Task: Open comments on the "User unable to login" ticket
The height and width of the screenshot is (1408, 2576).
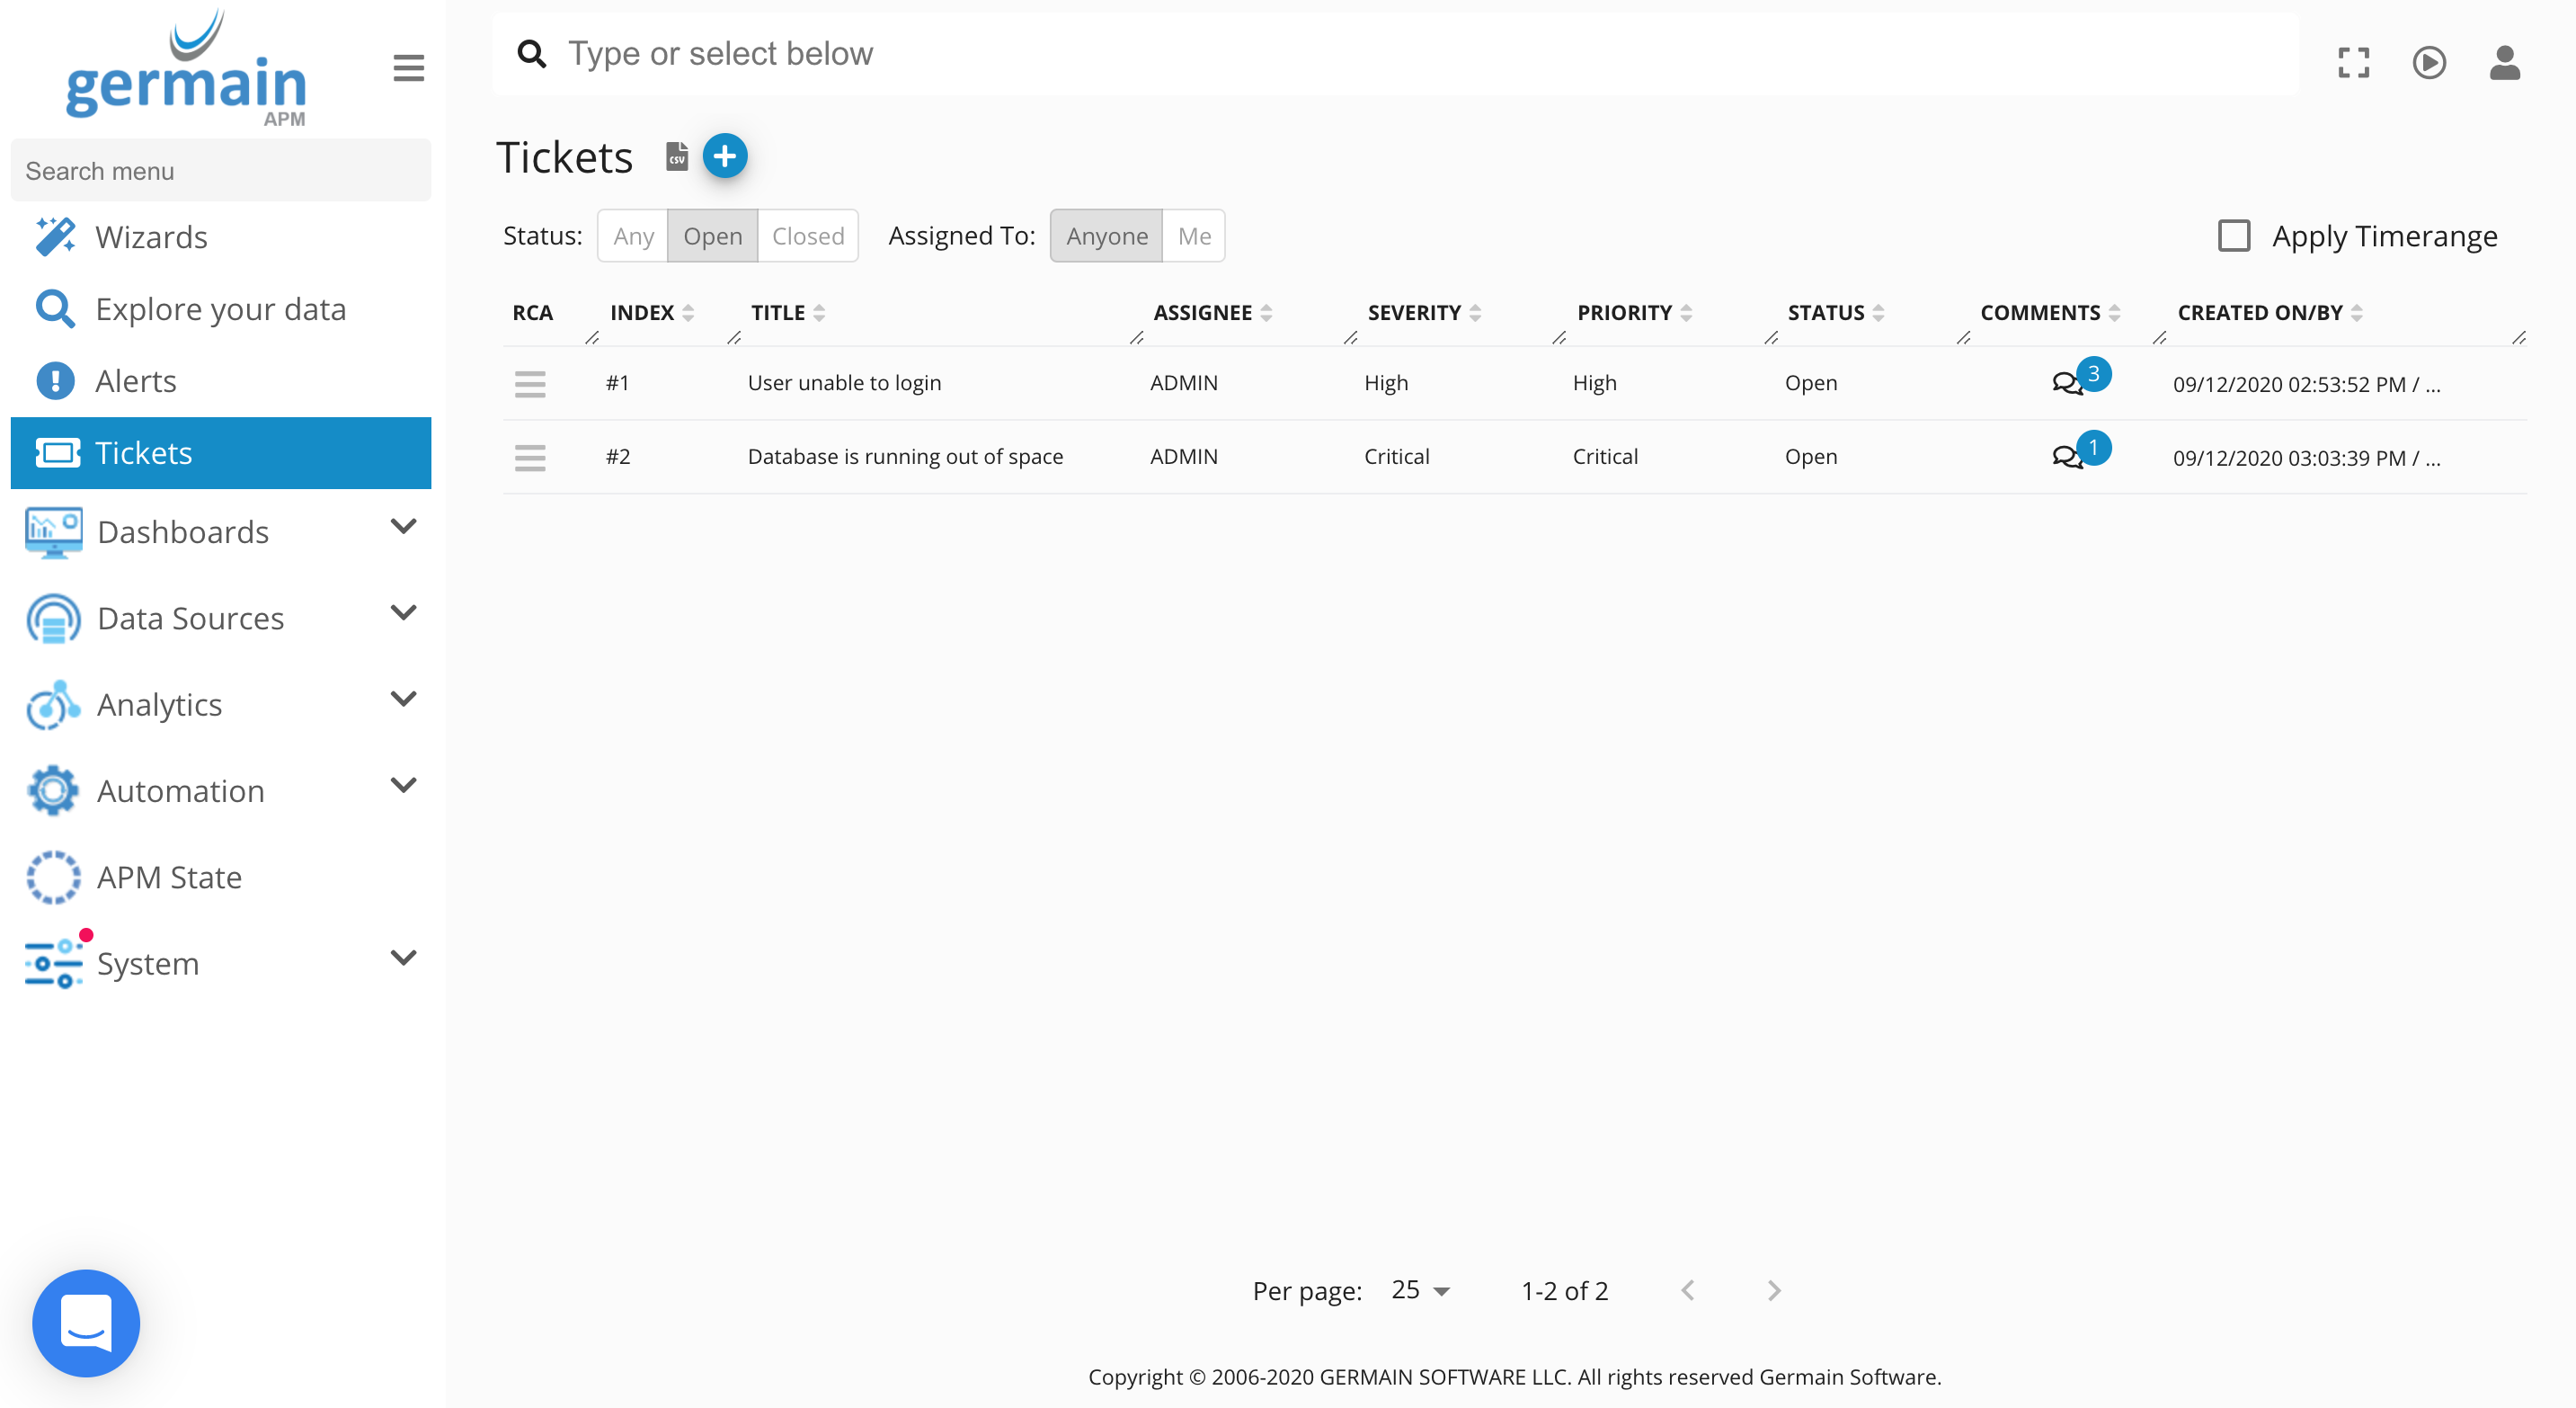Action: click(2067, 383)
